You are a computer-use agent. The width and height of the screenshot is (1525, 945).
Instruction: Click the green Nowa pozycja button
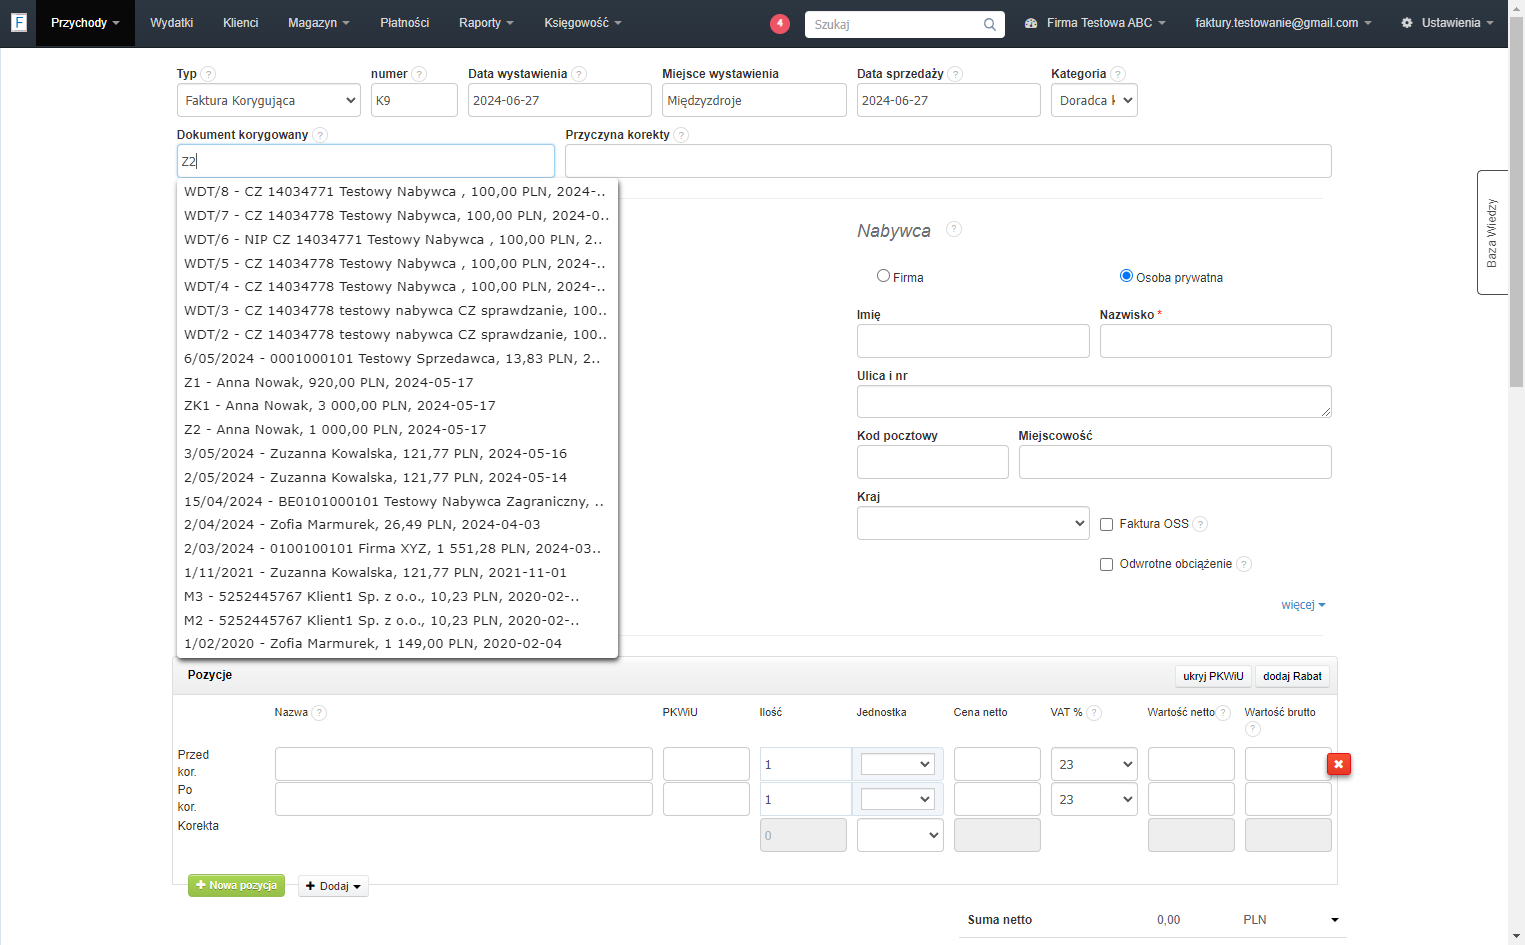pos(236,886)
